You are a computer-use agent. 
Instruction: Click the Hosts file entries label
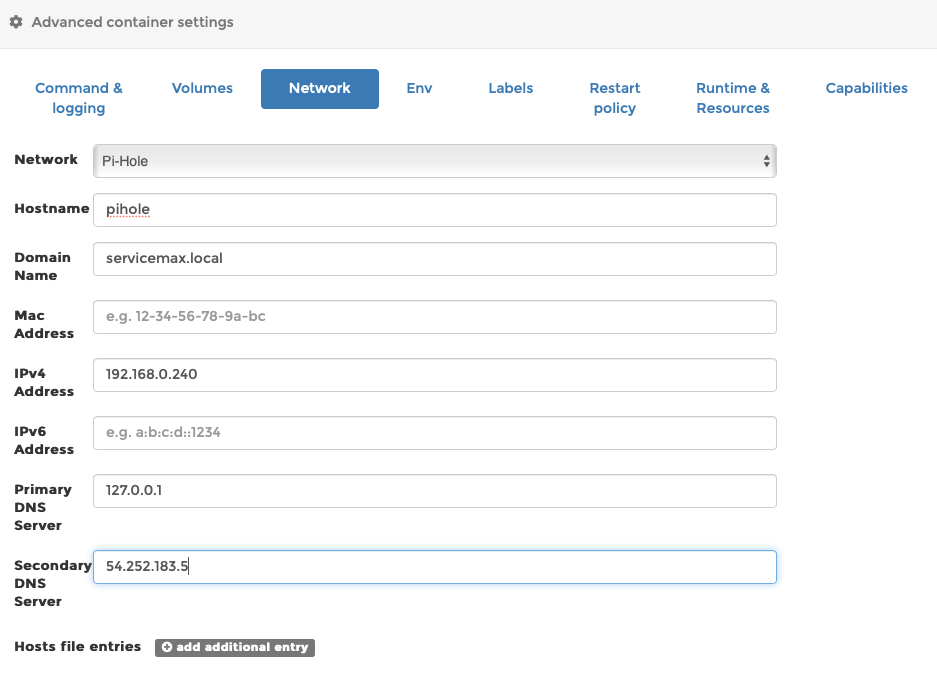(x=78, y=647)
